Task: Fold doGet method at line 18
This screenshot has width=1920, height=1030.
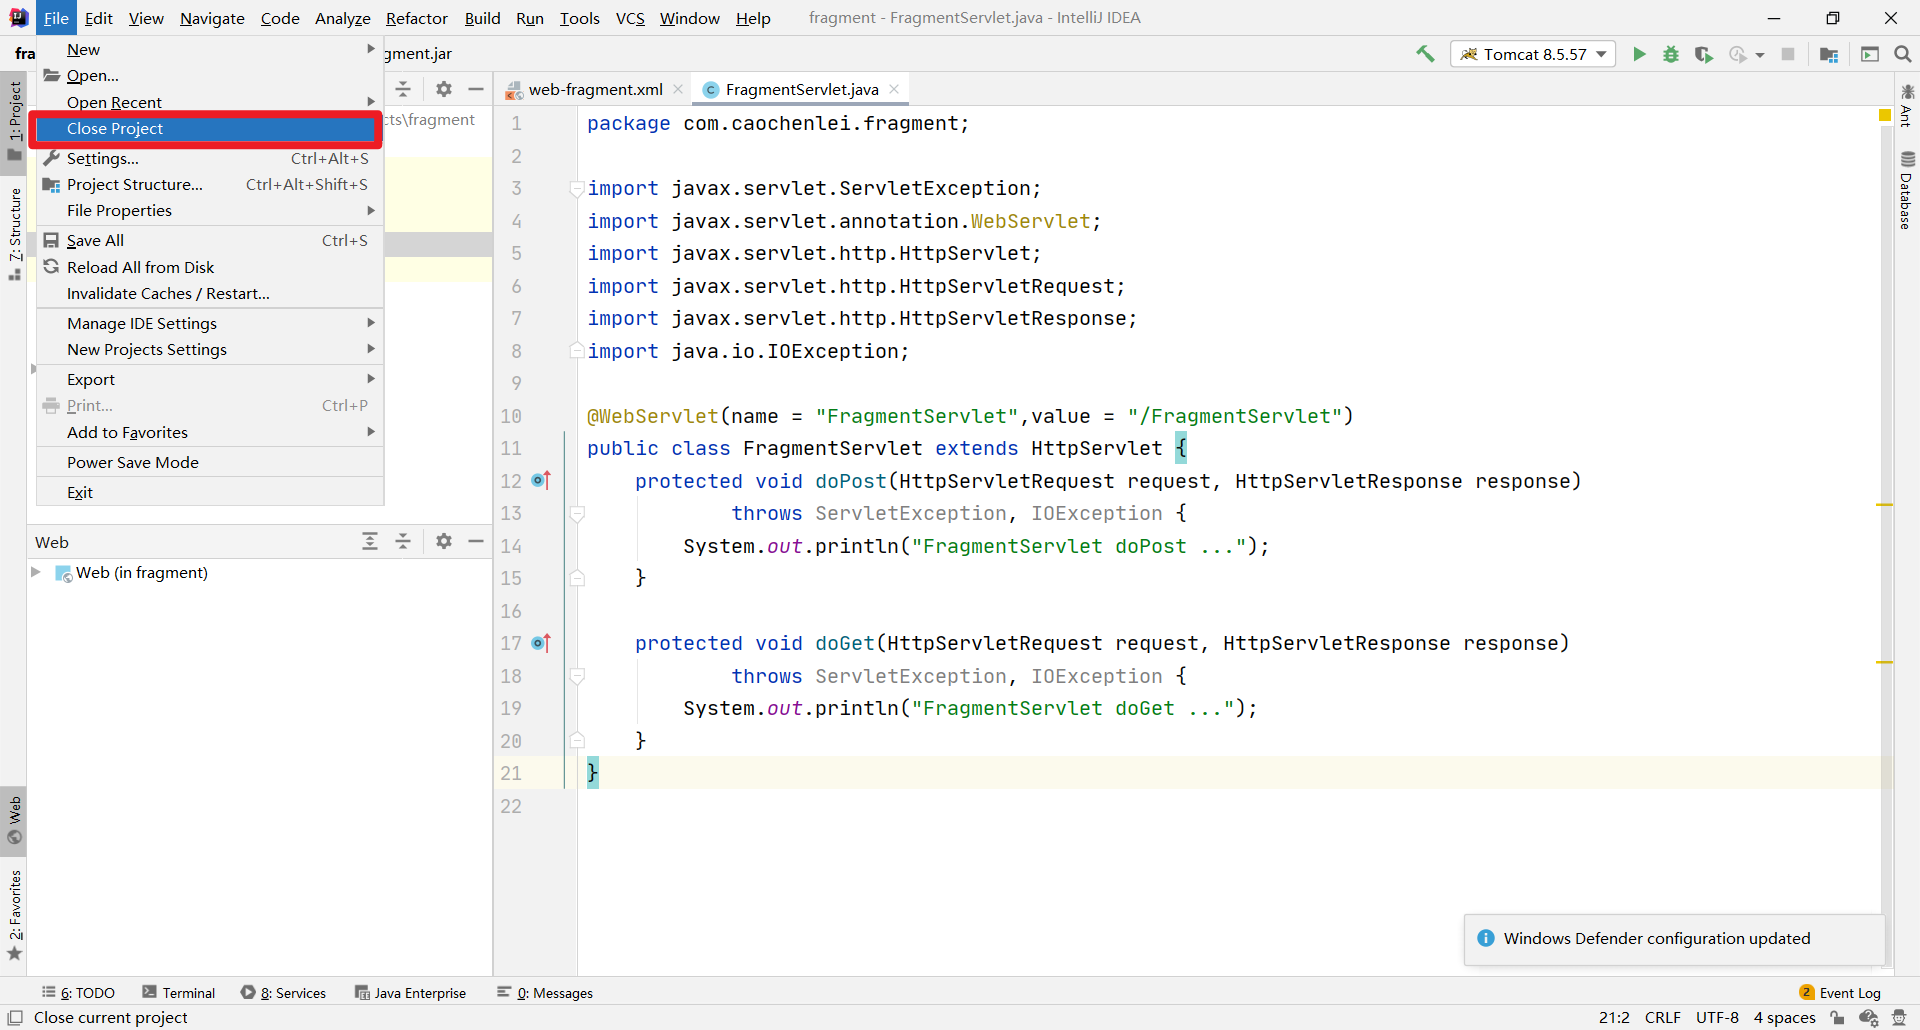Action: (577, 676)
